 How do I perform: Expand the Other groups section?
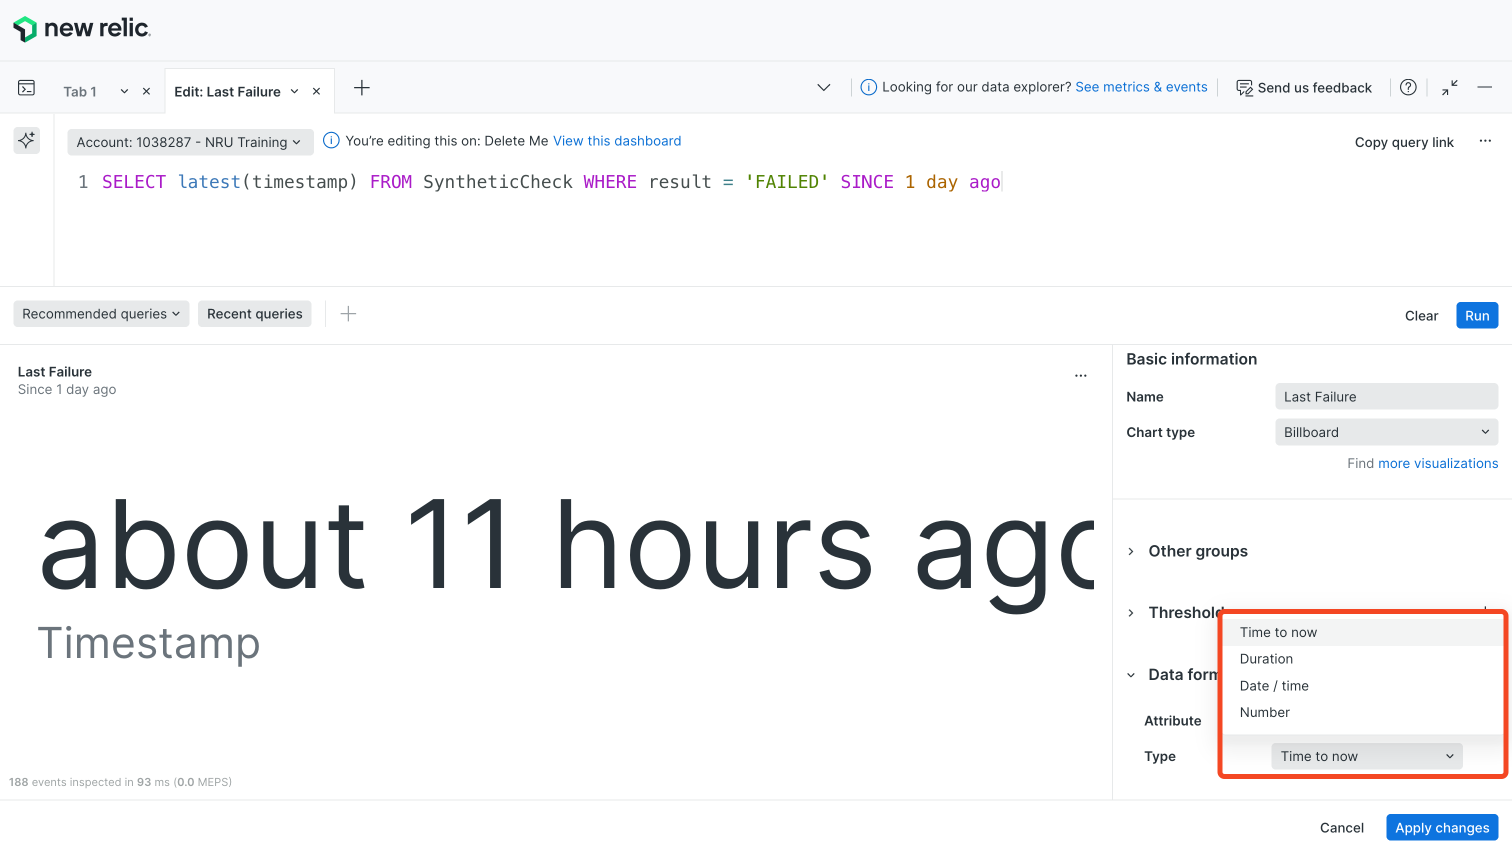point(1197,551)
